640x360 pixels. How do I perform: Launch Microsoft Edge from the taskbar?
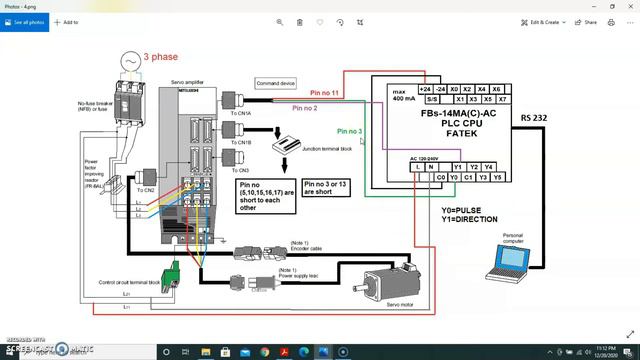coord(304,352)
